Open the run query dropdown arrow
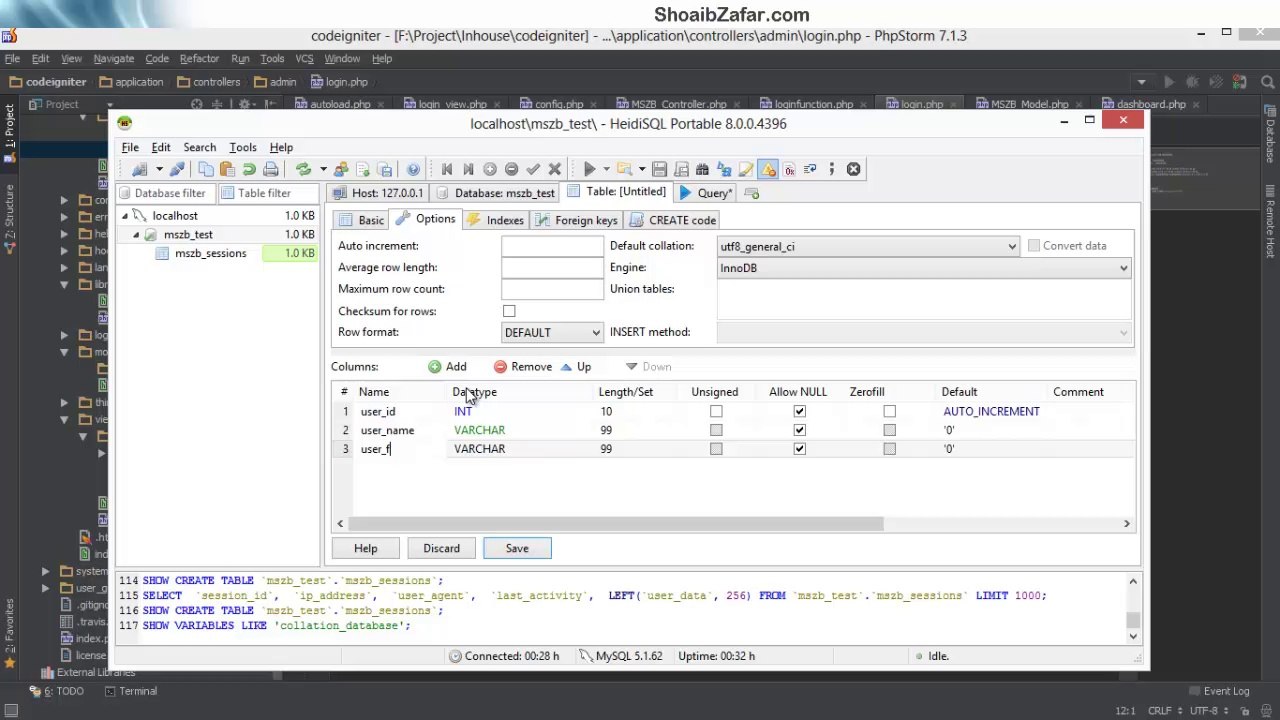 [x=606, y=169]
